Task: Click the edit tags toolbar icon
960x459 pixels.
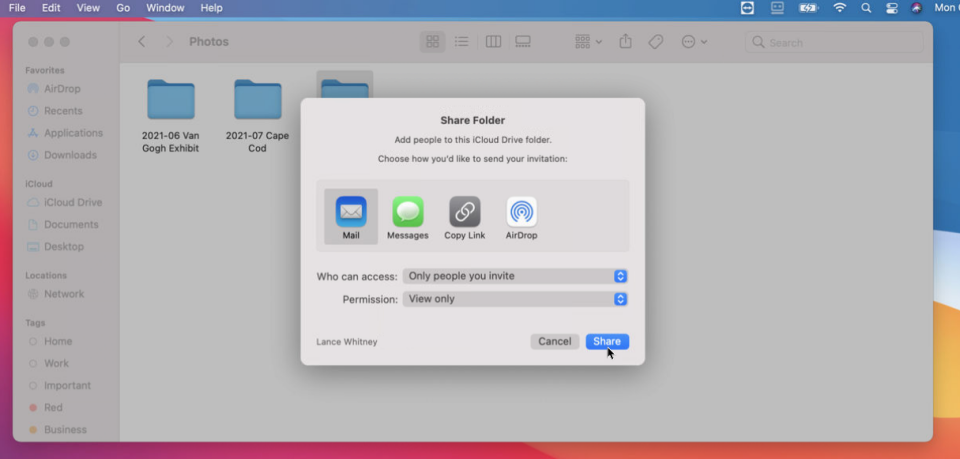Action: click(655, 42)
